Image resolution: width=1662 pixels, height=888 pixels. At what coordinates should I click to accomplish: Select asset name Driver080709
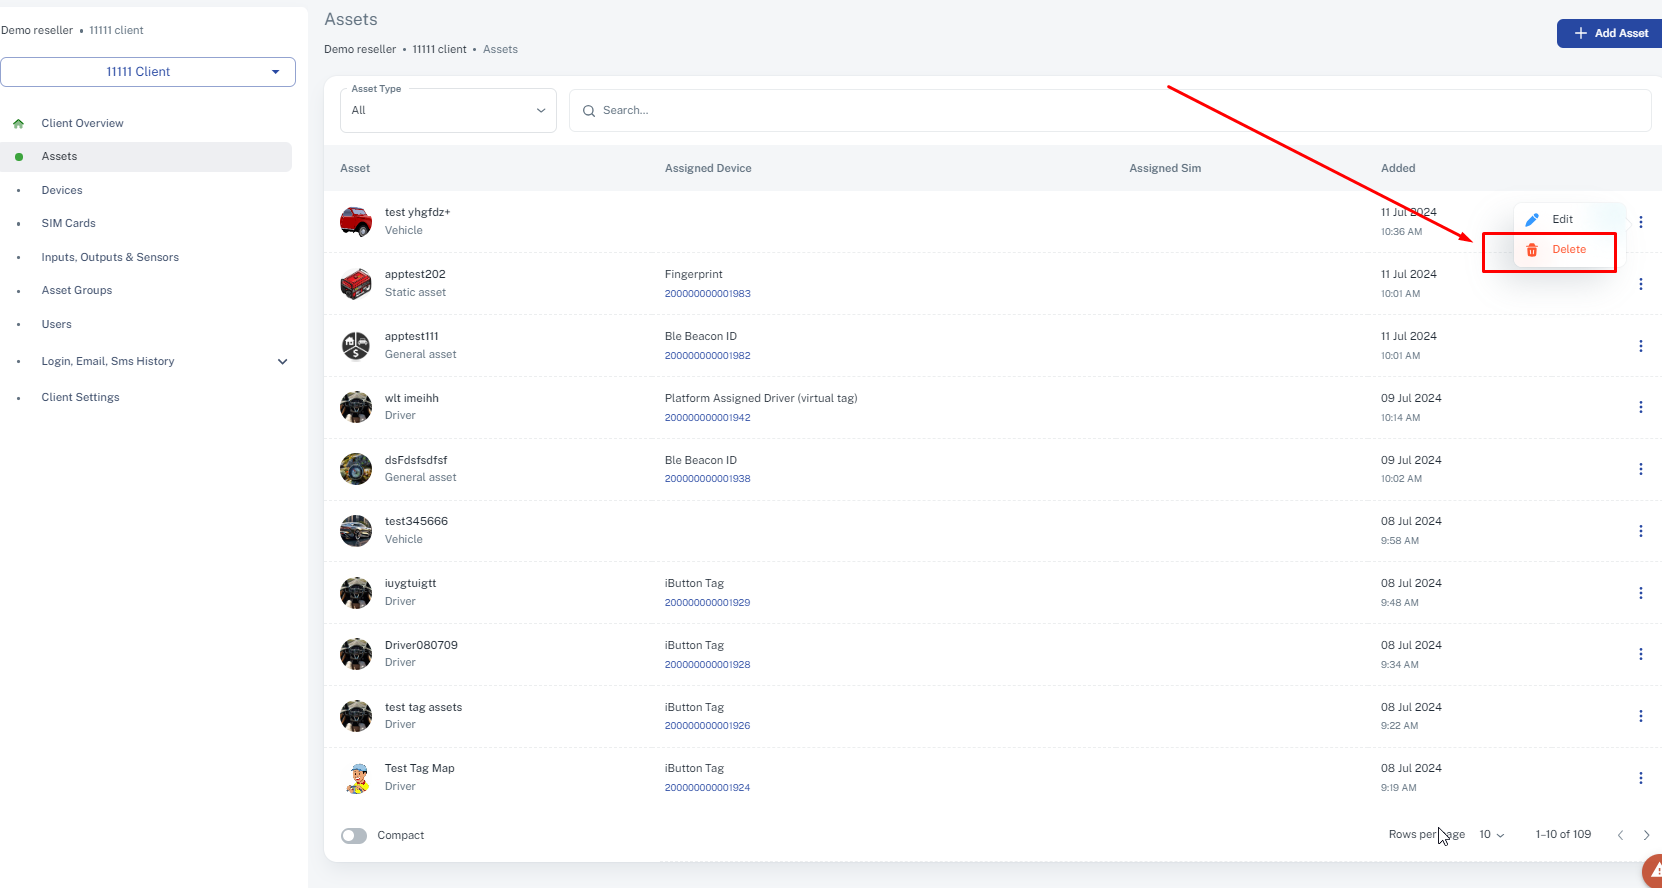421,645
